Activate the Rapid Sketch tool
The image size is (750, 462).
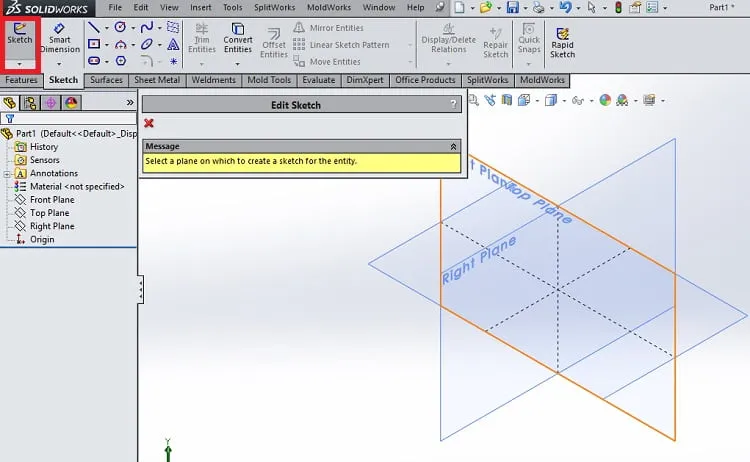pyautogui.click(x=562, y=43)
